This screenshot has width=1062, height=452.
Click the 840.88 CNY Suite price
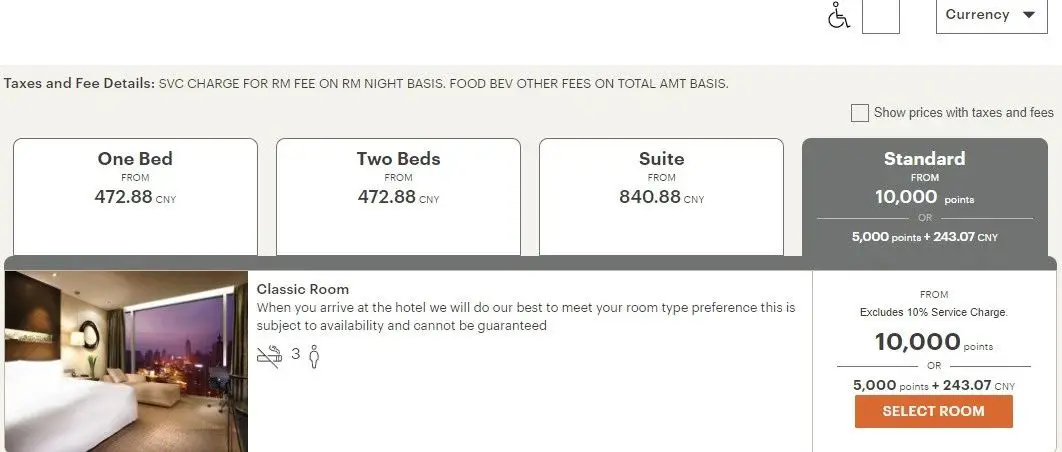661,197
